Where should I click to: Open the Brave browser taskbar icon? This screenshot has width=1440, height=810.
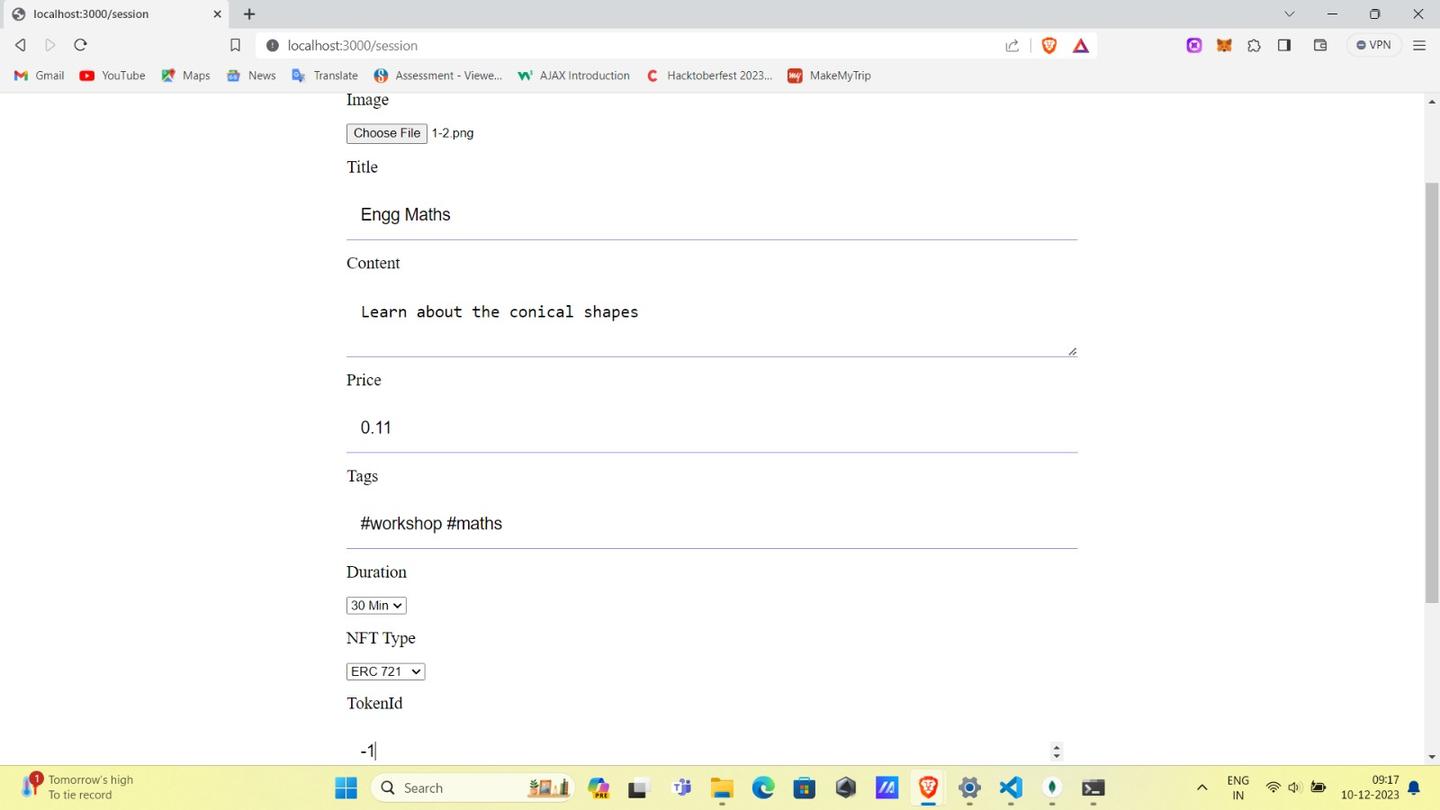pyautogui.click(x=928, y=788)
